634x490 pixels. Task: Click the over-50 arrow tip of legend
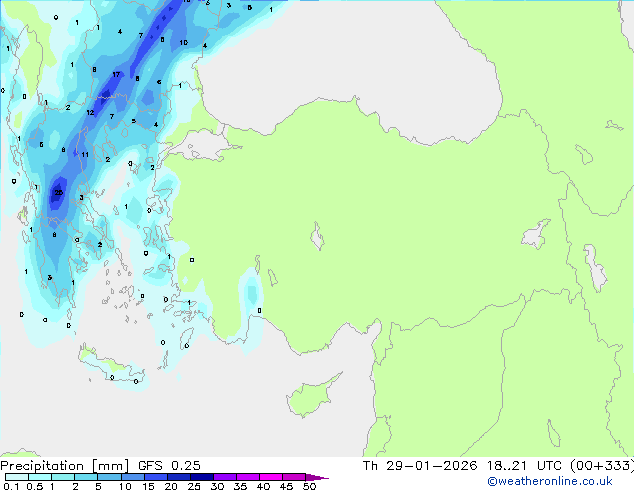(317, 477)
